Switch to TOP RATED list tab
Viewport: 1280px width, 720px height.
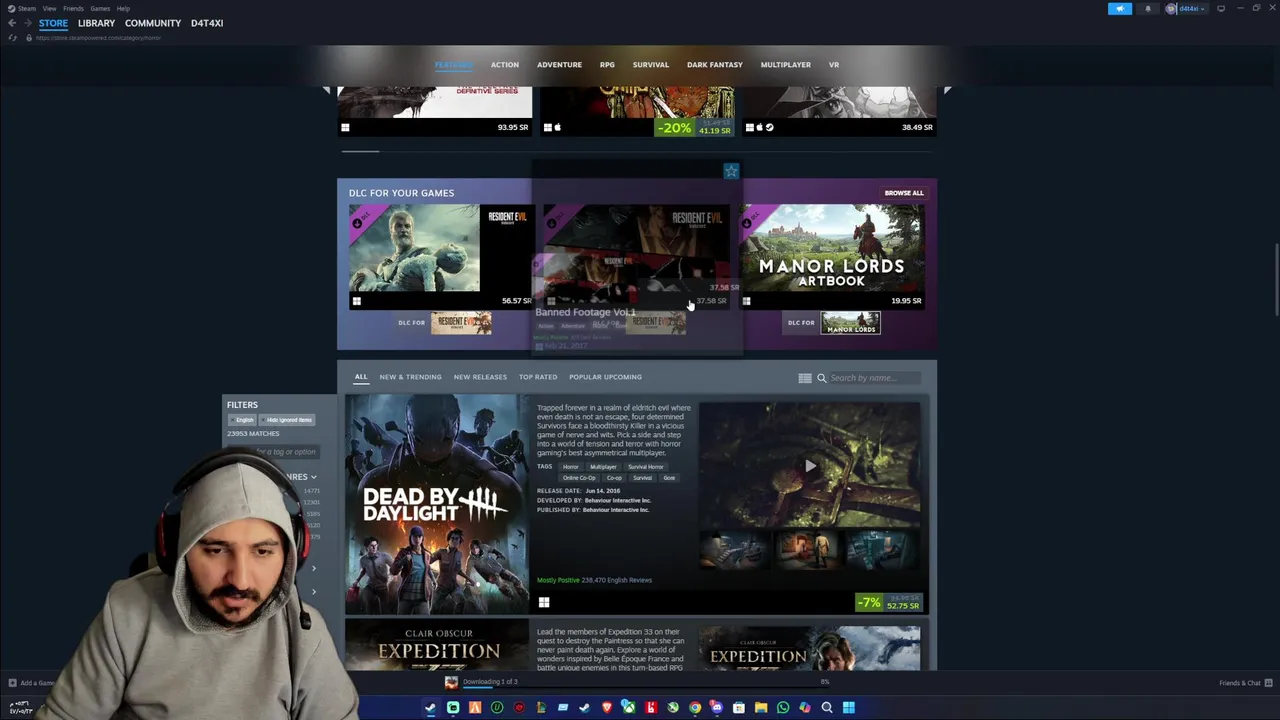tap(538, 377)
